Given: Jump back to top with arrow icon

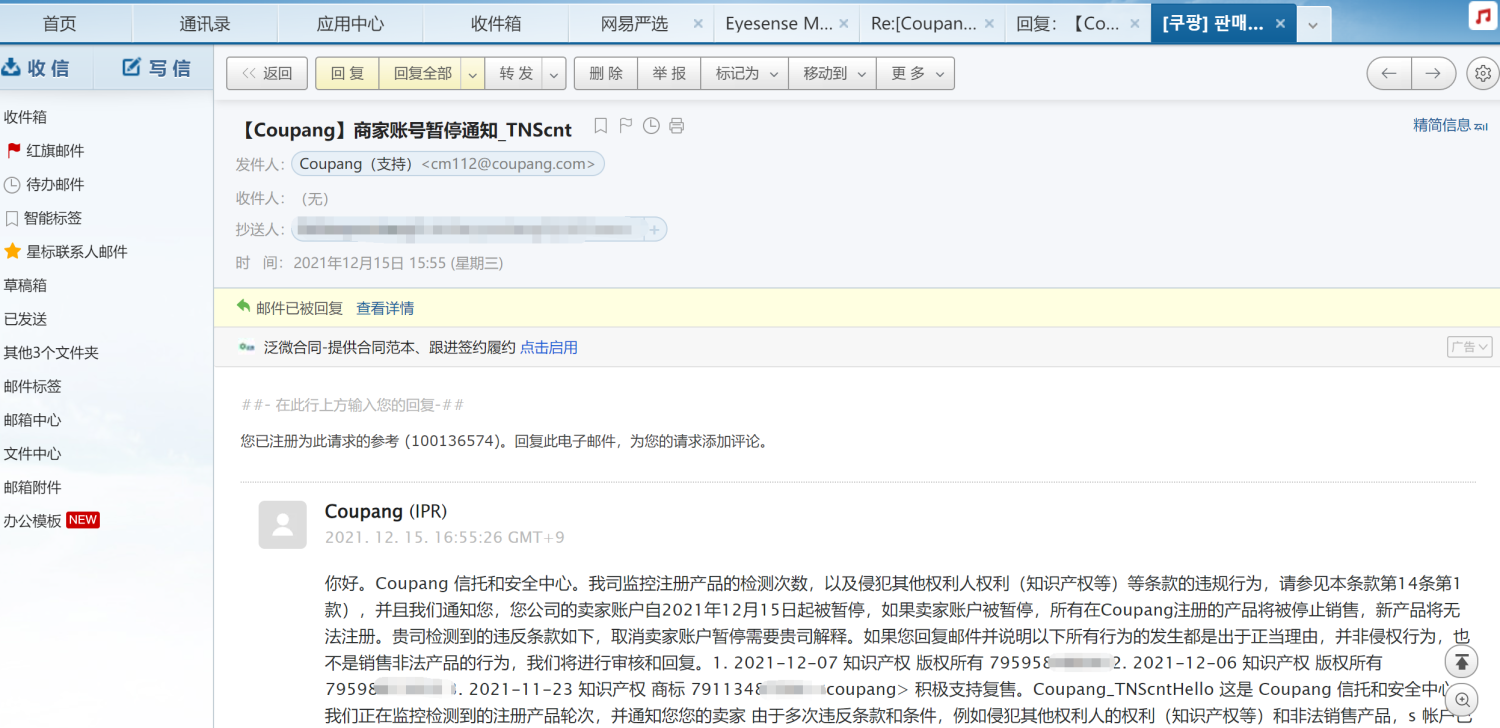Looking at the screenshot, I should (x=1461, y=661).
